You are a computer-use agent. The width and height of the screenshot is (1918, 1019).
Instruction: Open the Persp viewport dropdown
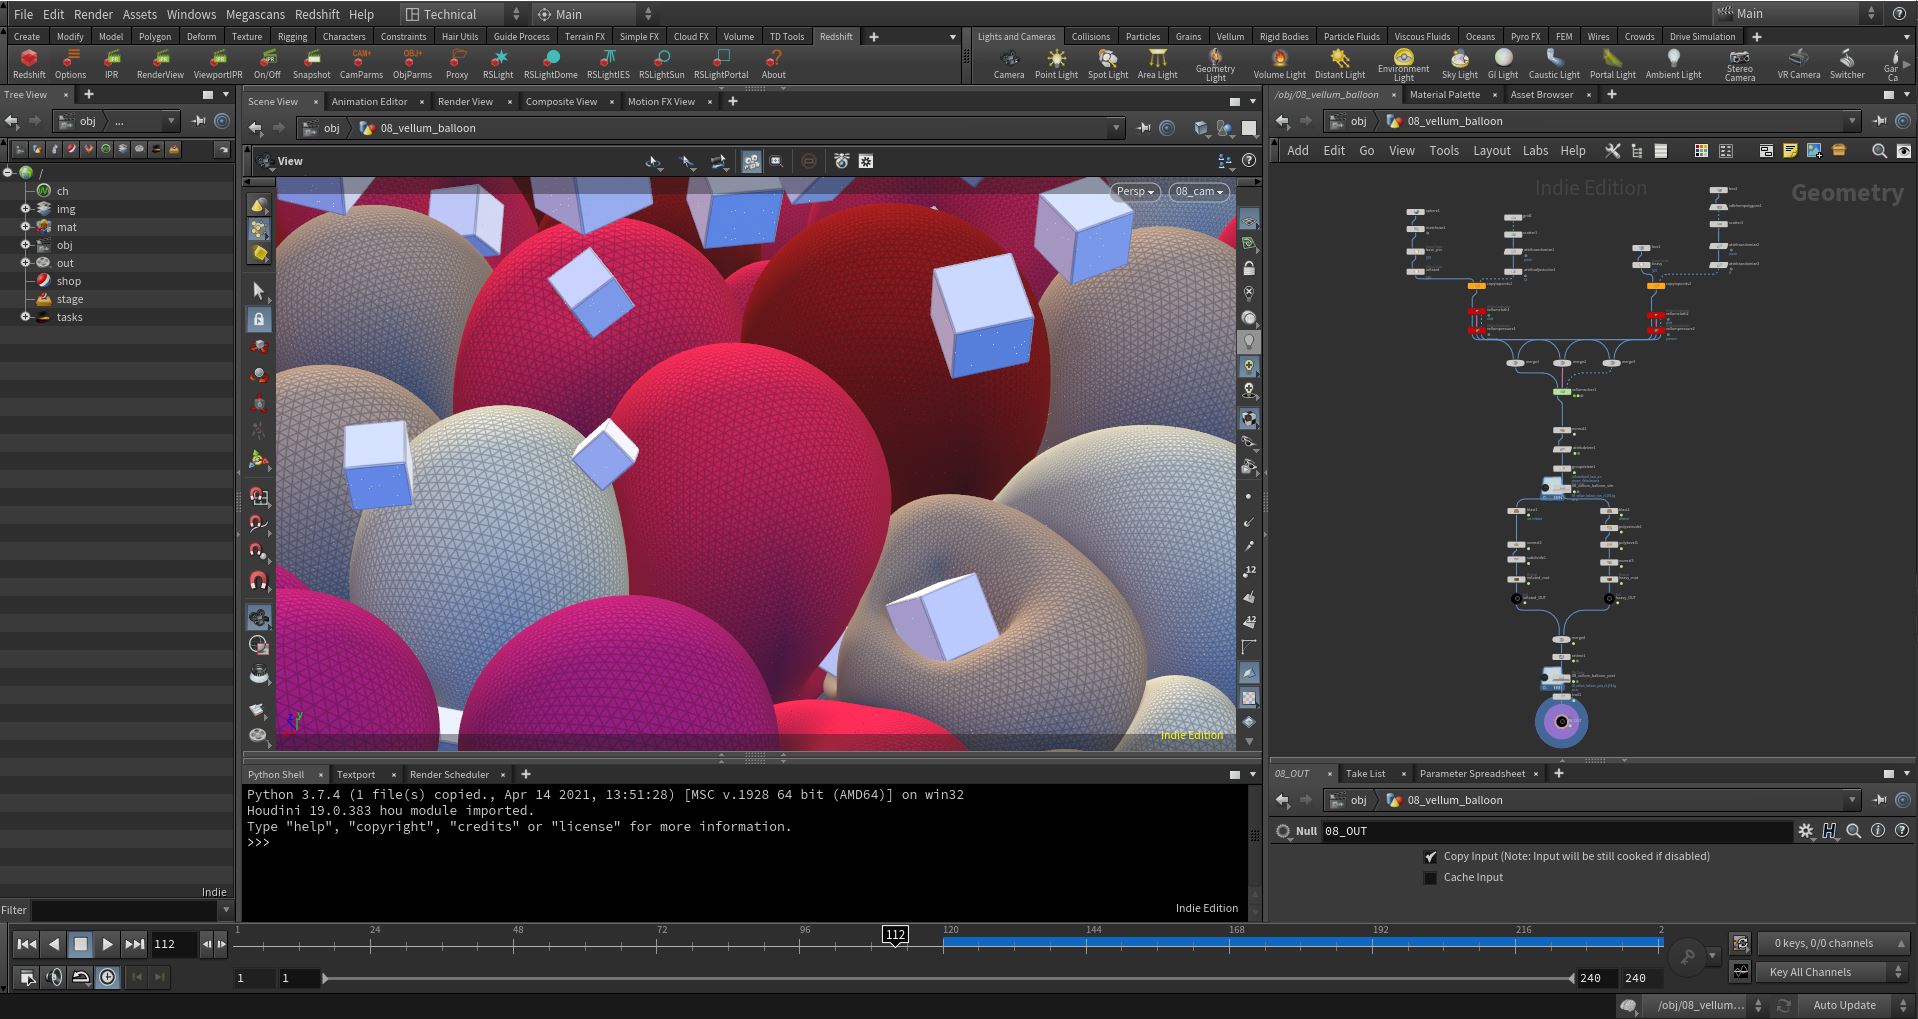tap(1135, 192)
